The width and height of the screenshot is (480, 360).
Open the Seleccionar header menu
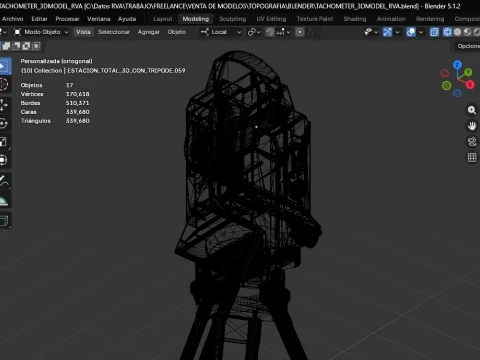[x=114, y=32]
